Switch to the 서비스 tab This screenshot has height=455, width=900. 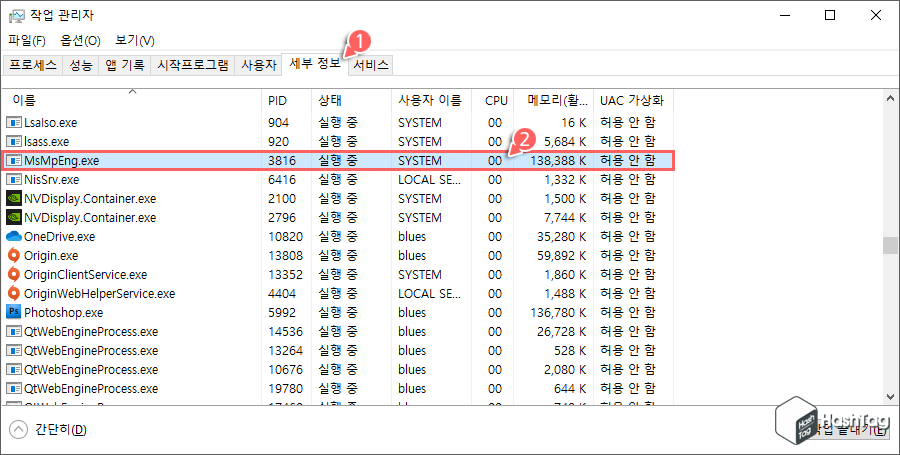(x=371, y=65)
